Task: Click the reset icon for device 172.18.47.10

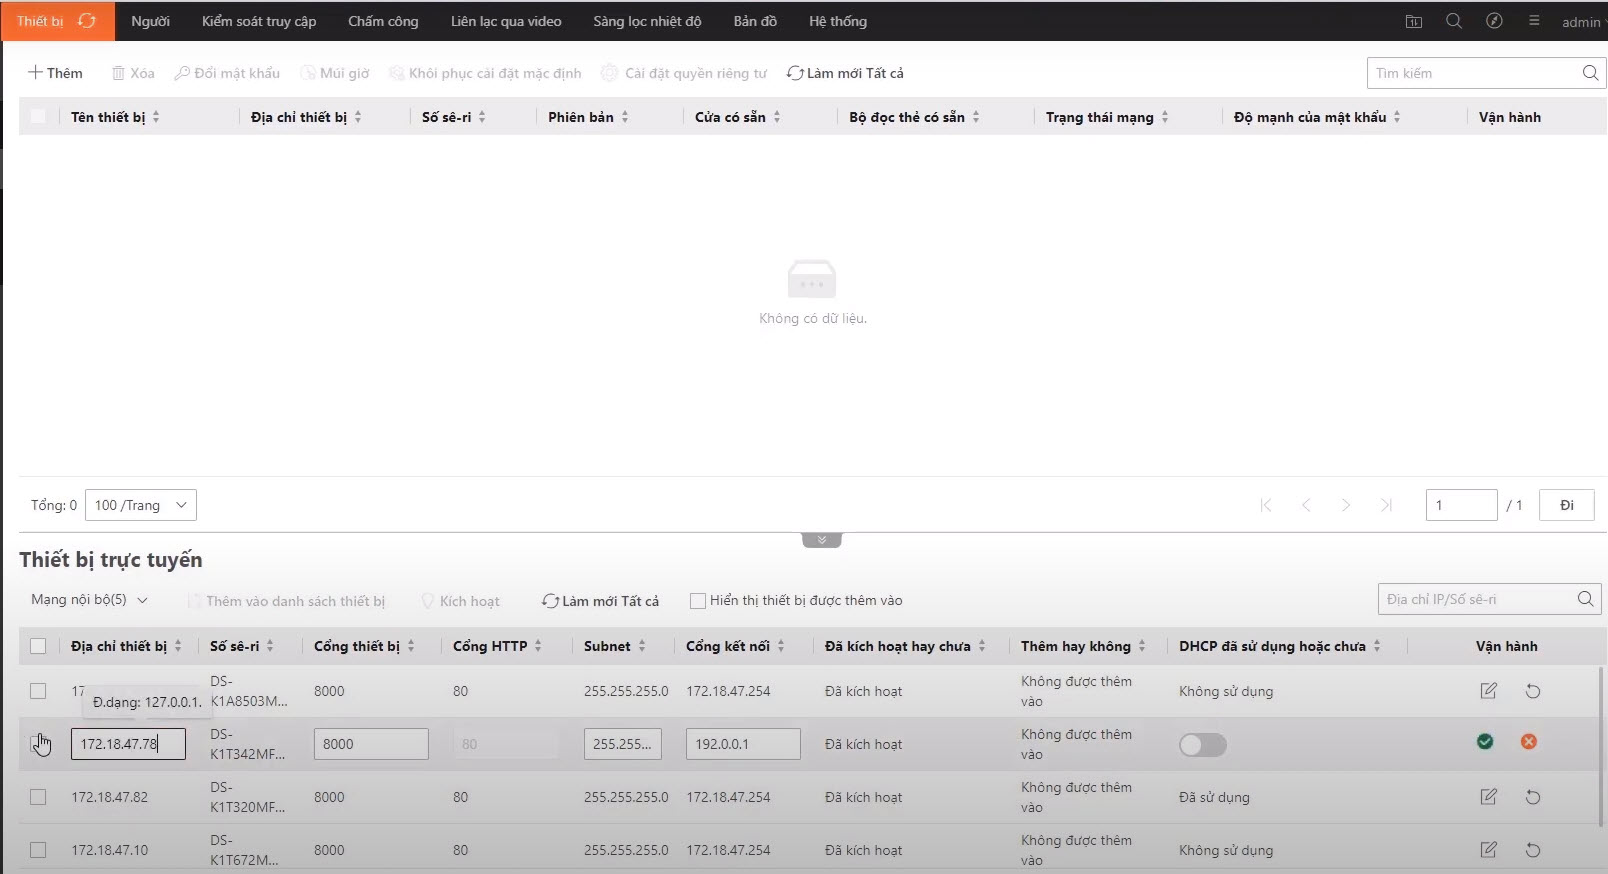Action: [x=1532, y=850]
